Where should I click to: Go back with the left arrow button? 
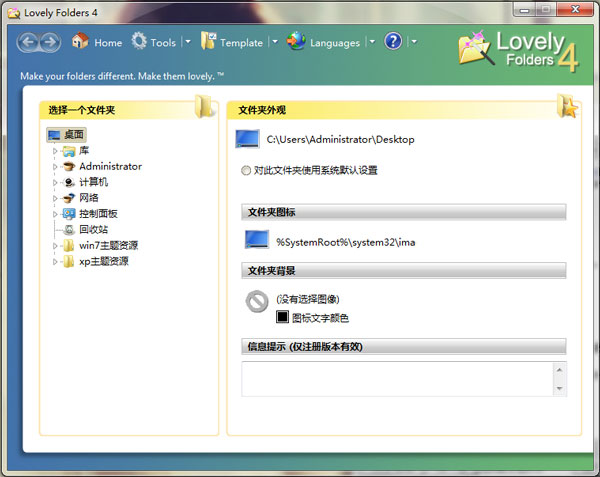pos(28,42)
